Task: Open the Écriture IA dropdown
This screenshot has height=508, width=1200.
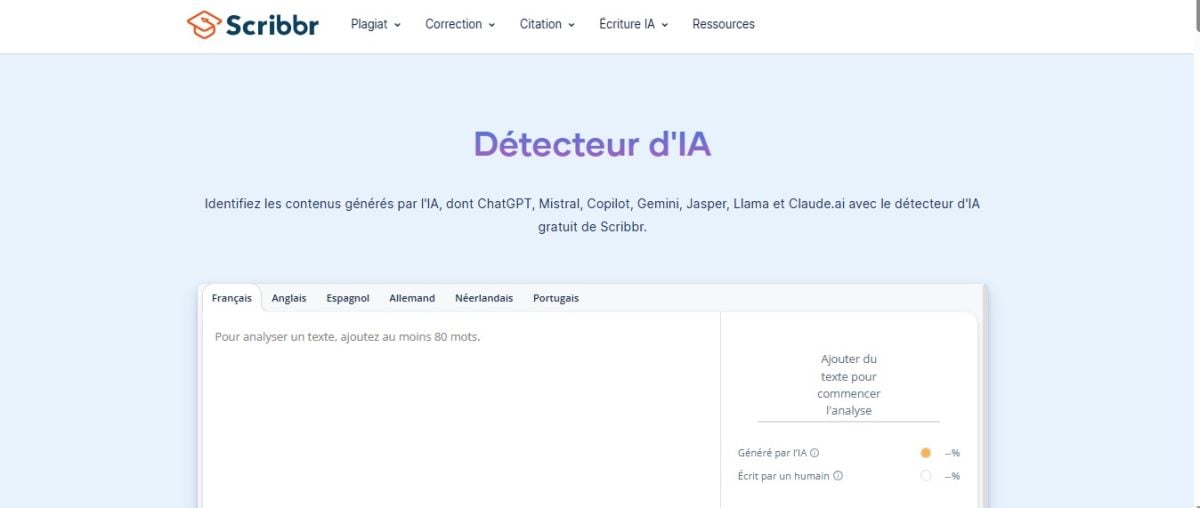Action: click(x=633, y=24)
